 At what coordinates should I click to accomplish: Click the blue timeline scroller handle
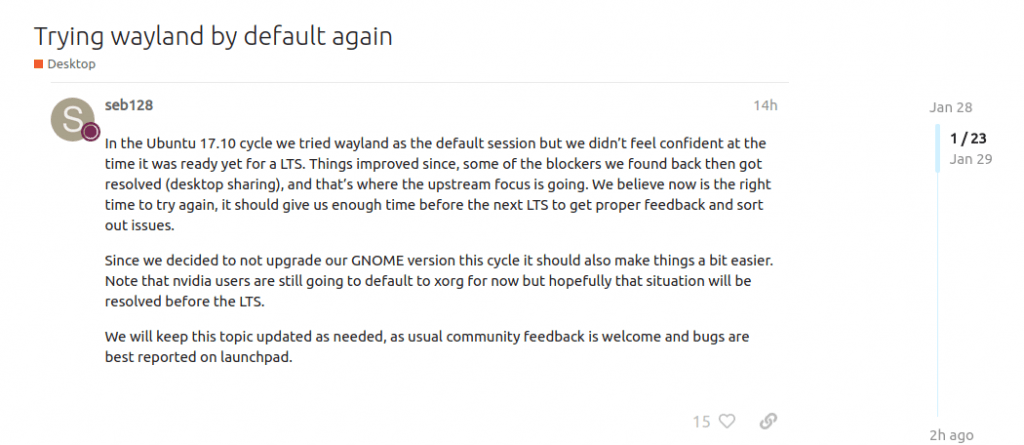pos(938,148)
